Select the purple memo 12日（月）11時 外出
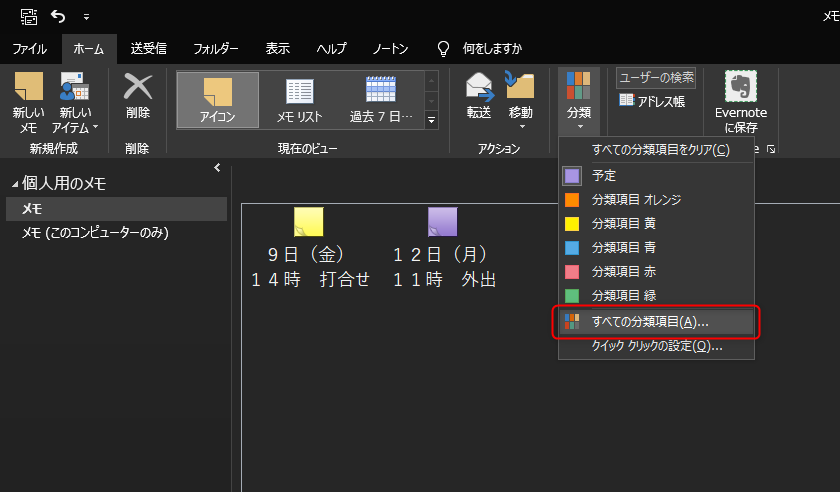This screenshot has width=840, height=492. [x=444, y=248]
